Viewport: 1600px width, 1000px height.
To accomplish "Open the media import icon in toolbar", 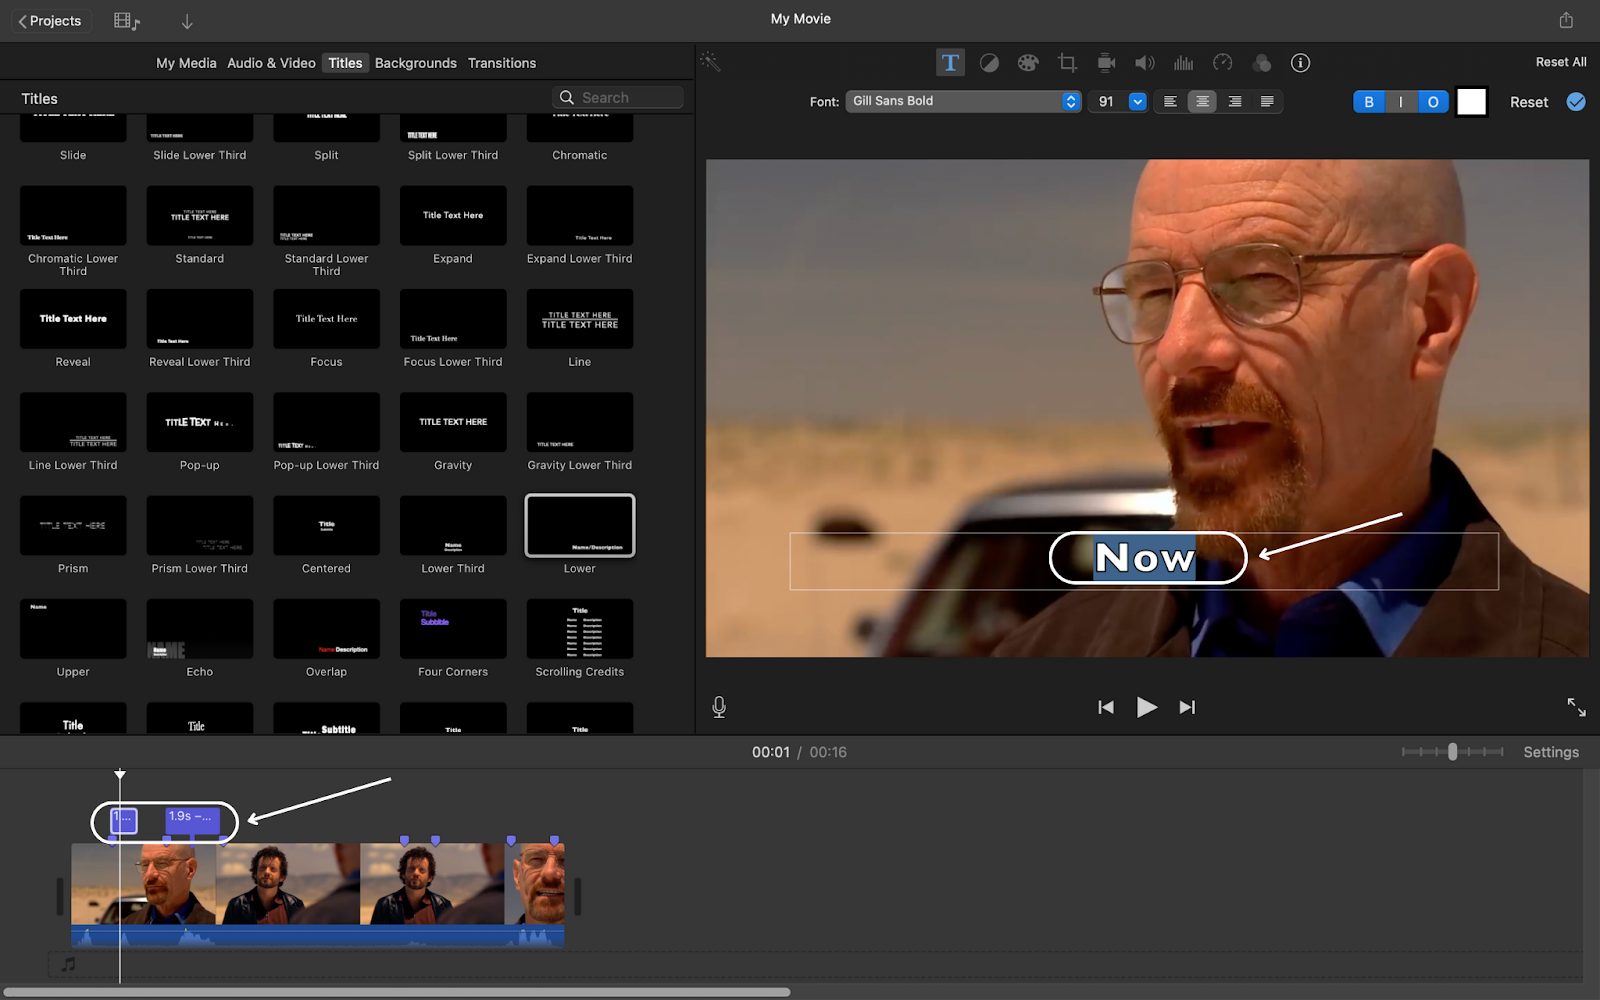I will [x=126, y=21].
